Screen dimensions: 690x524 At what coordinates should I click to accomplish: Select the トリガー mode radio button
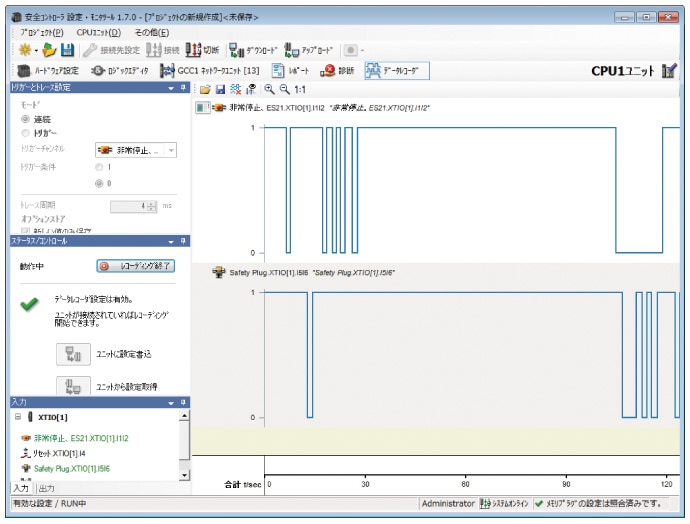click(26, 132)
